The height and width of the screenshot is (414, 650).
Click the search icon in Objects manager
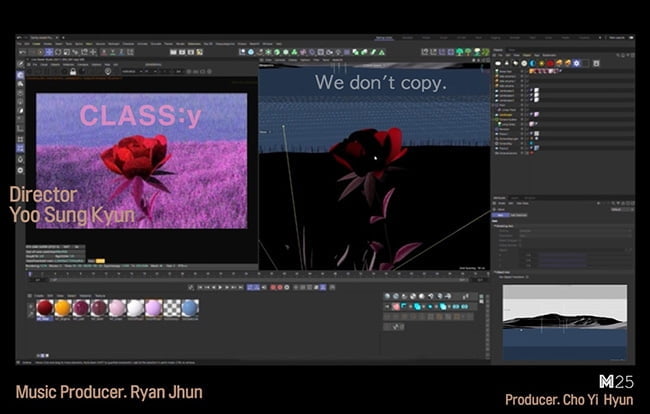618,55
